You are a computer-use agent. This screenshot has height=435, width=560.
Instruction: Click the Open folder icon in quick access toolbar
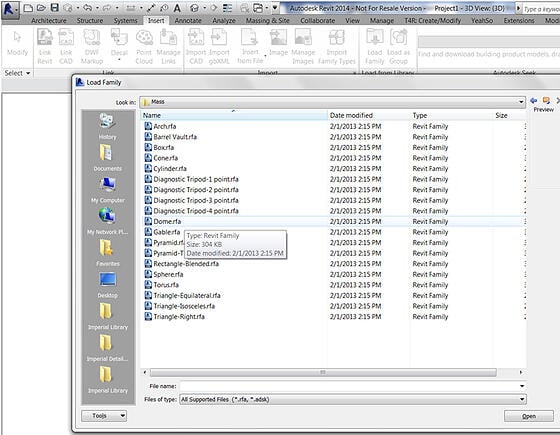pos(41,8)
